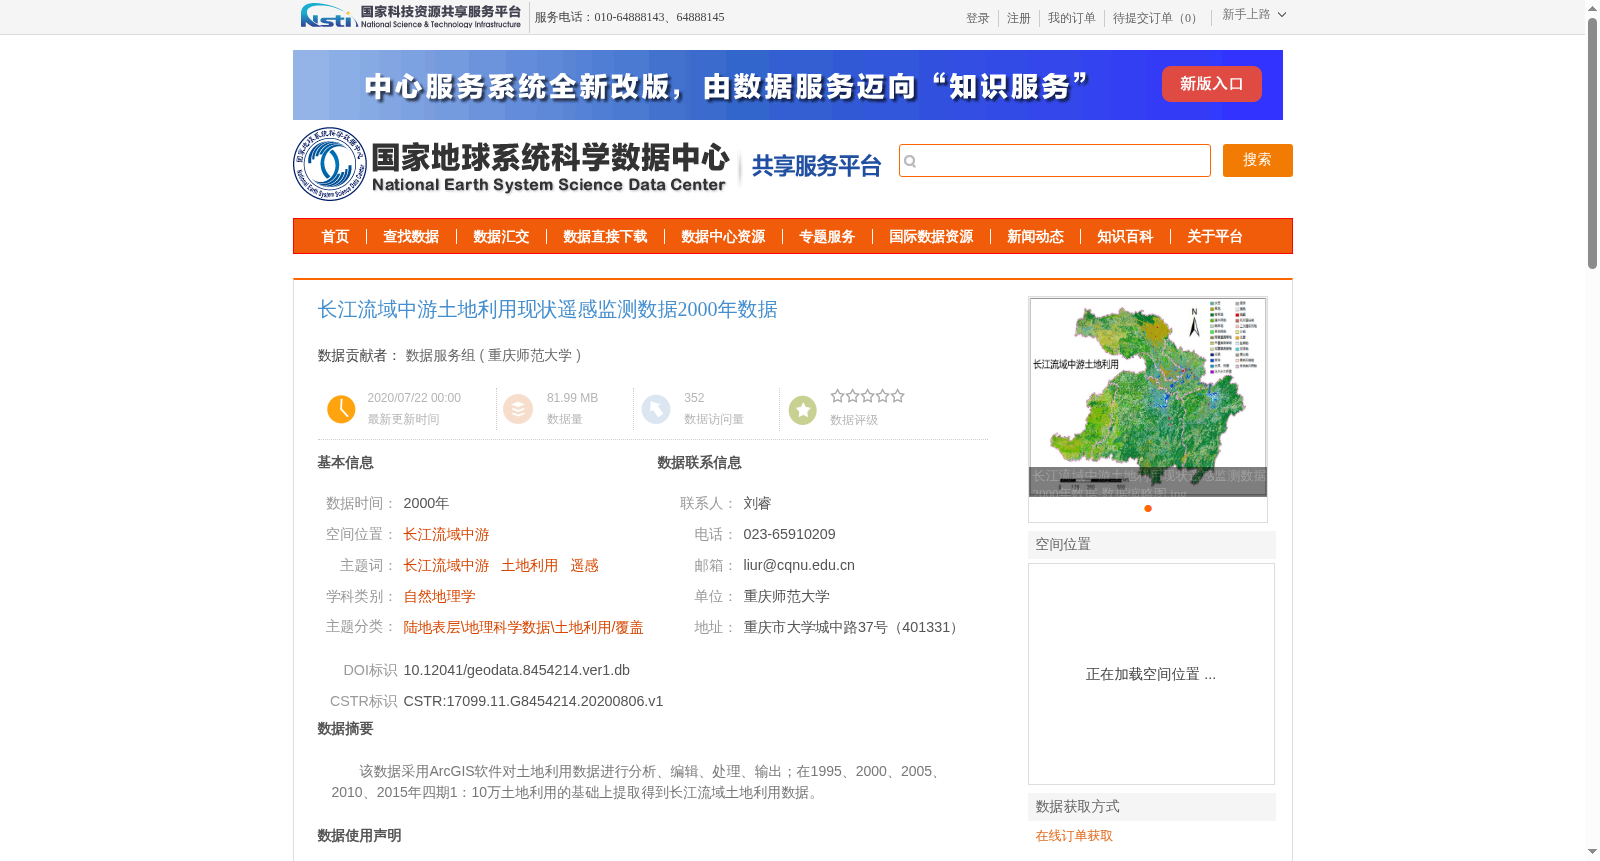Screen dimensions: 1600x861
Task: Click the 长江流域中游 spatial location link
Action: point(446,535)
